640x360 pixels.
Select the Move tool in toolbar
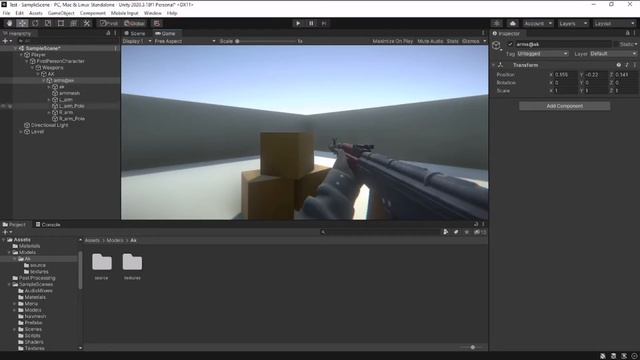22,23
